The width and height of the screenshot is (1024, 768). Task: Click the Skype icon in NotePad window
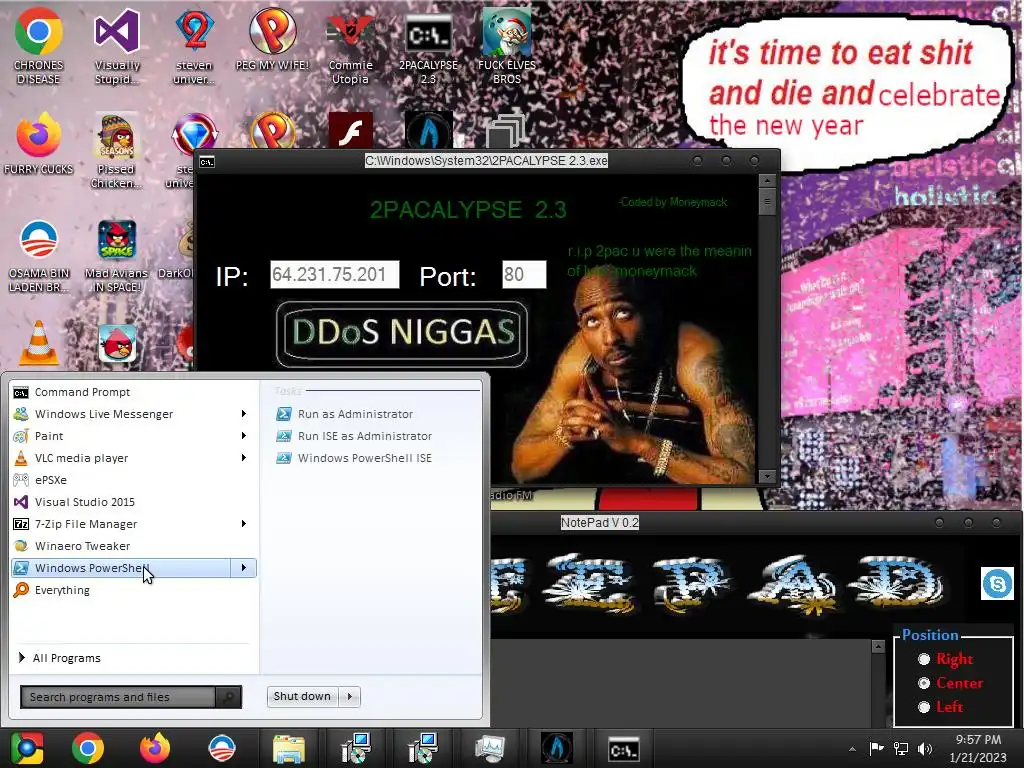[997, 583]
